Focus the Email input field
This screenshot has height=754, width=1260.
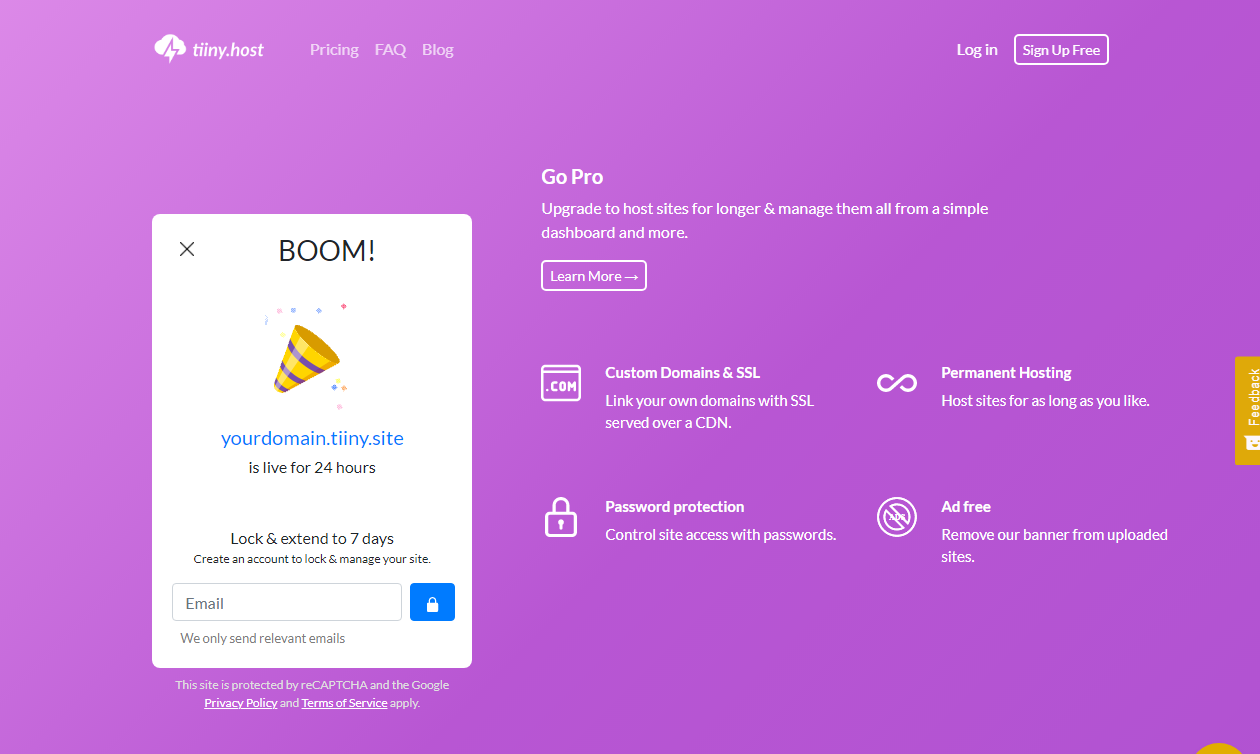tap(287, 602)
